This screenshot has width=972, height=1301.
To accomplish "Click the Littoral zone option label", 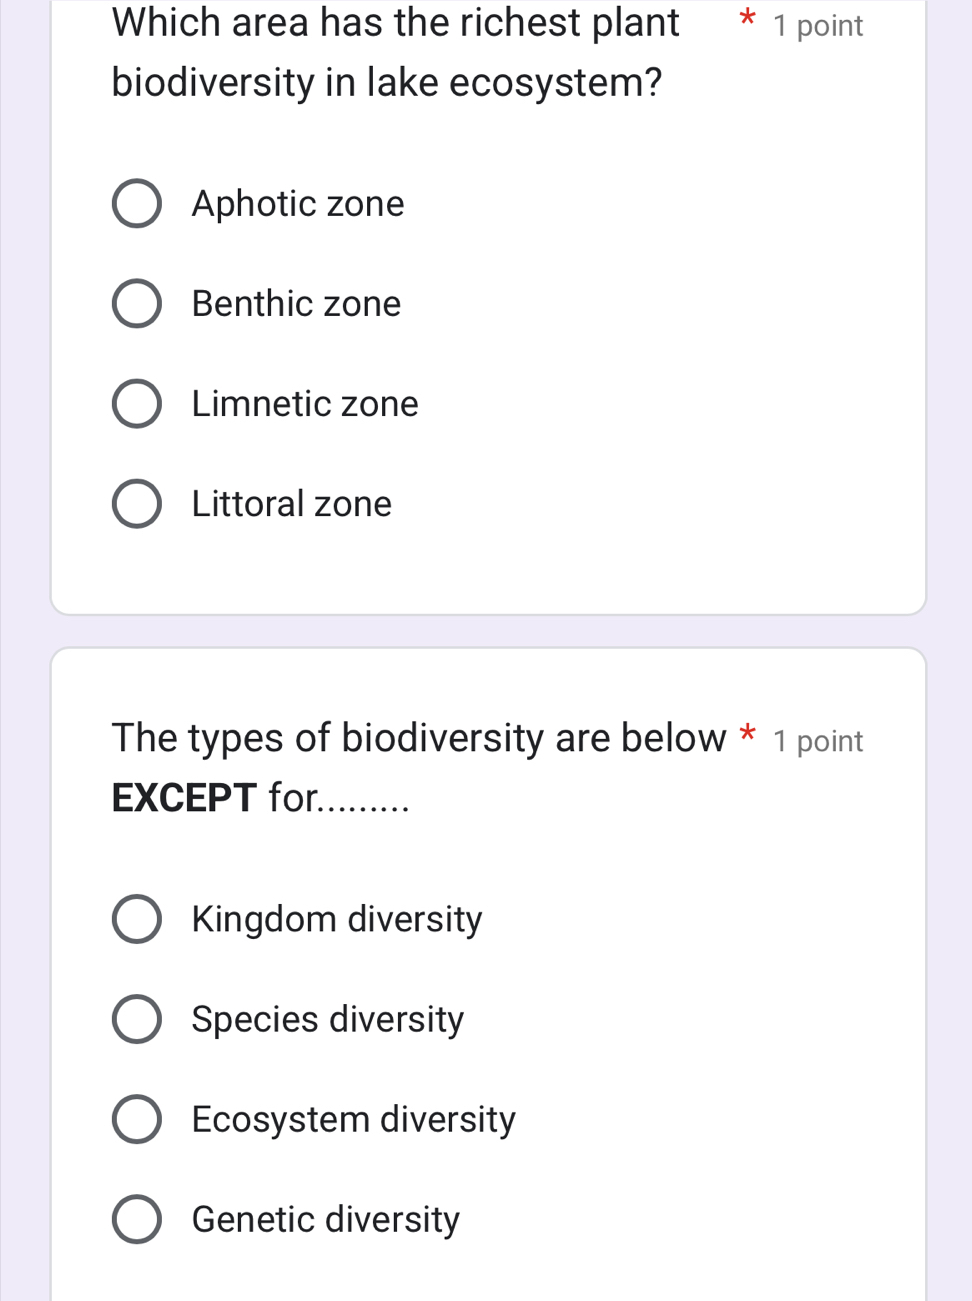I will tap(290, 504).
